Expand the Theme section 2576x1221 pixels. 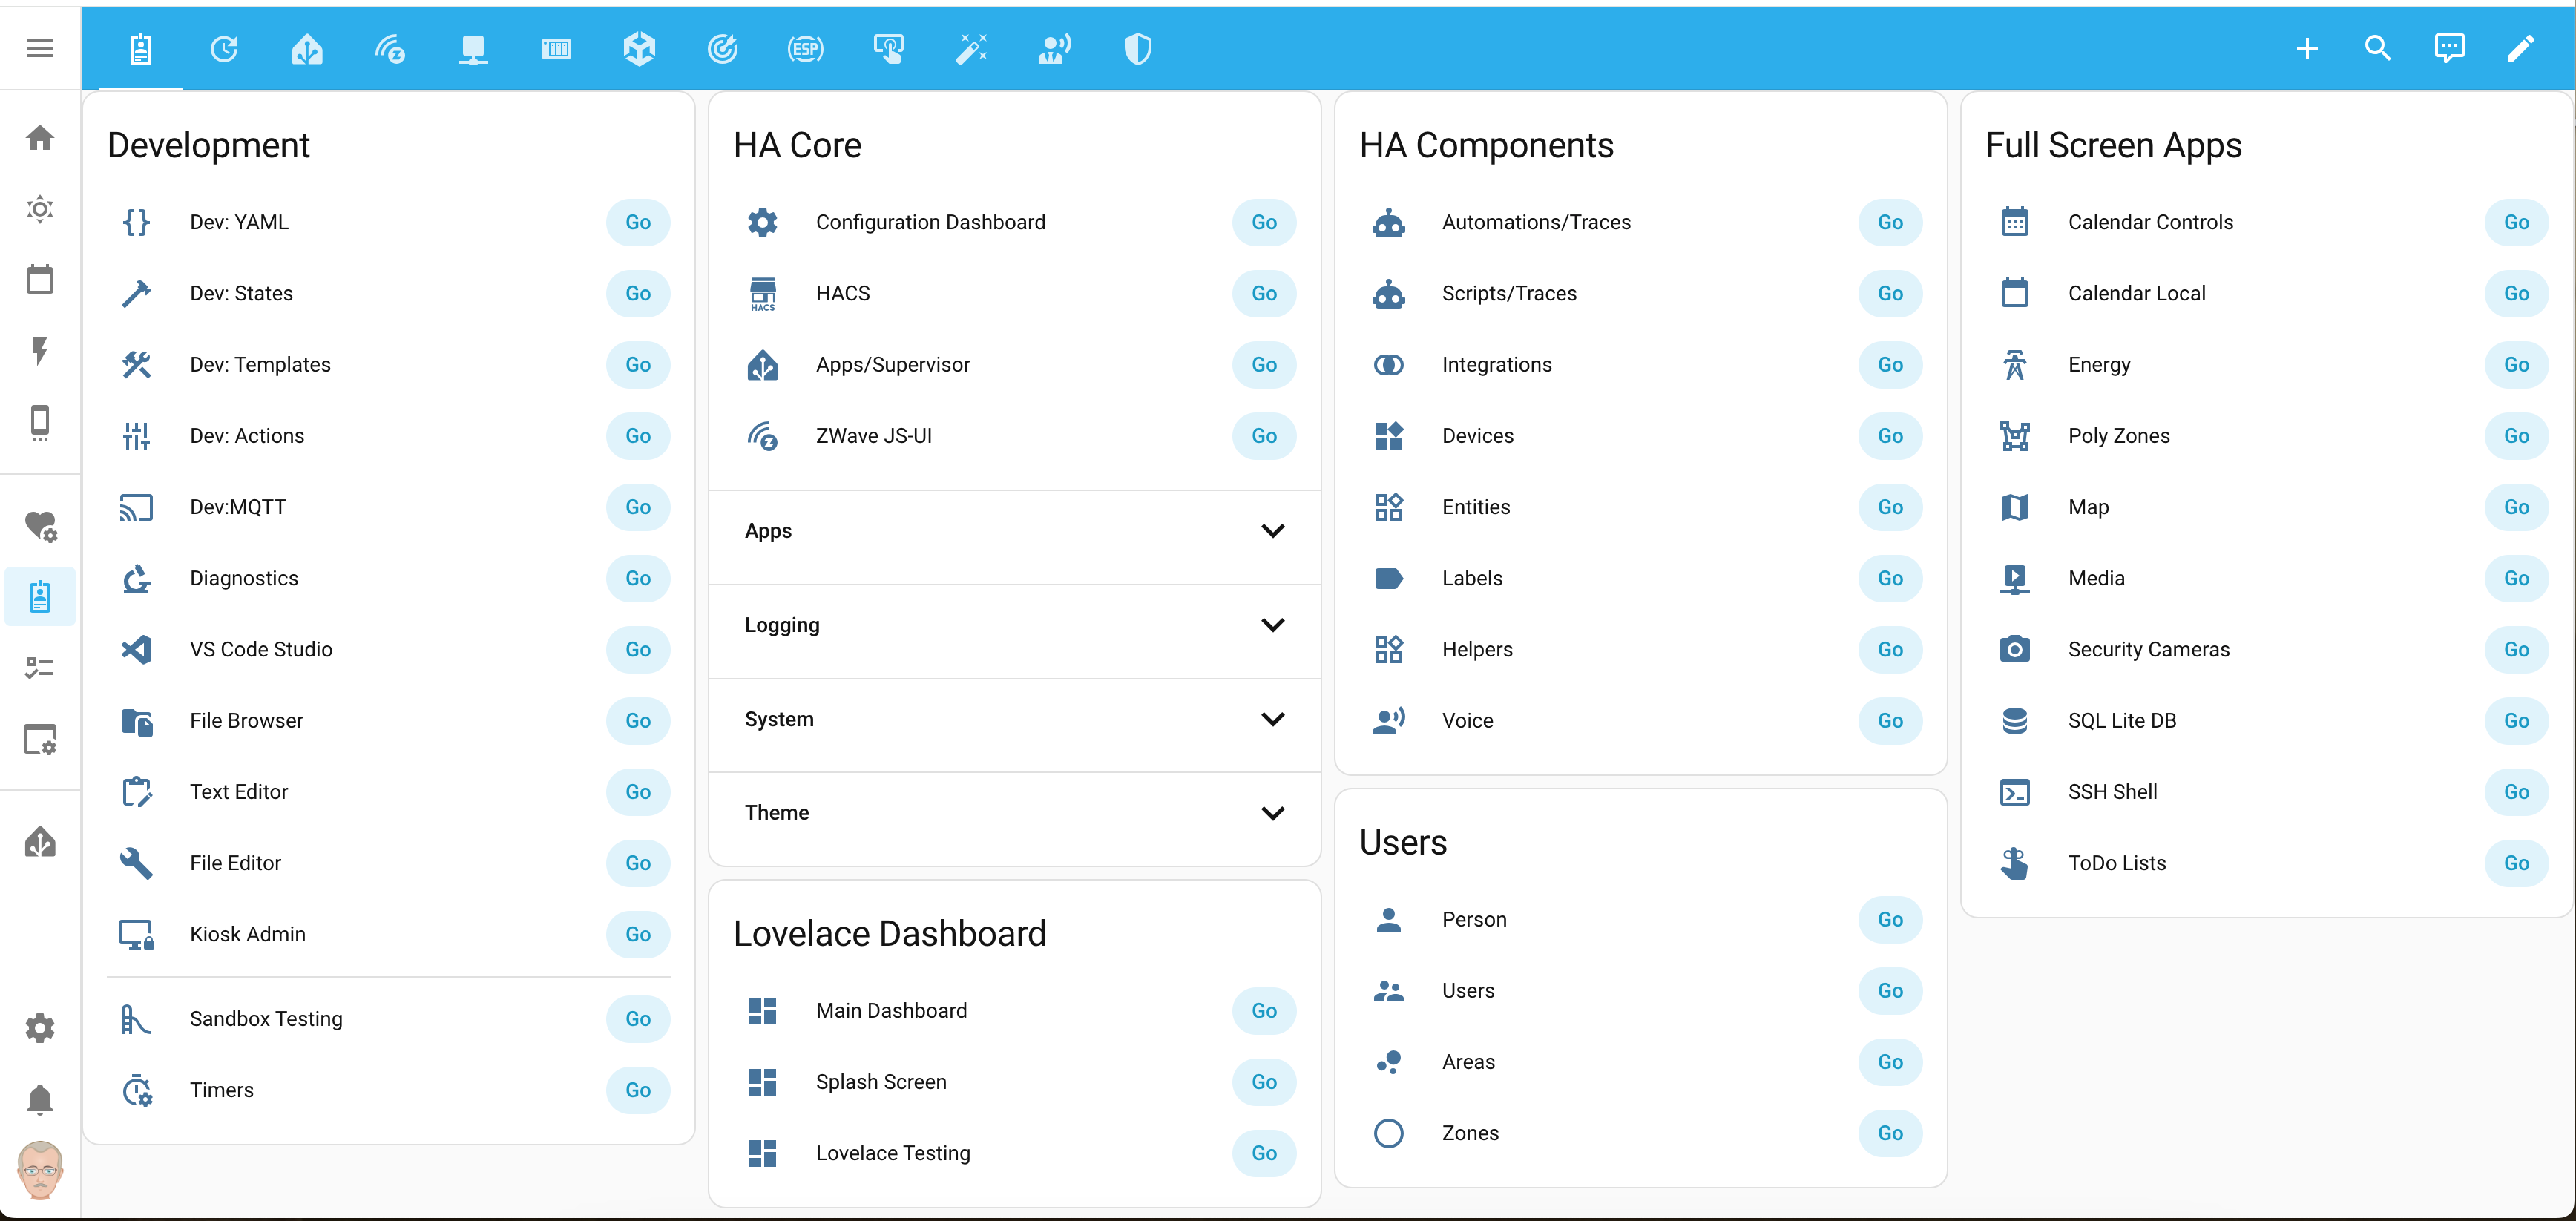pos(1014,813)
